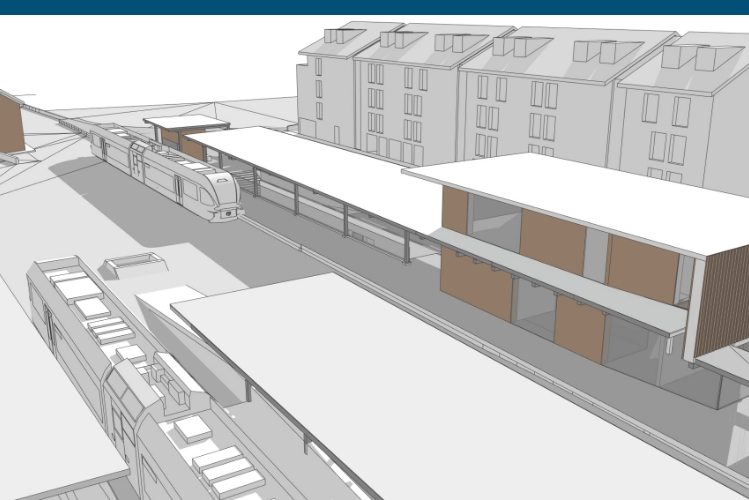
Task: Select the upper middle brown facade panel
Action: [552, 240]
